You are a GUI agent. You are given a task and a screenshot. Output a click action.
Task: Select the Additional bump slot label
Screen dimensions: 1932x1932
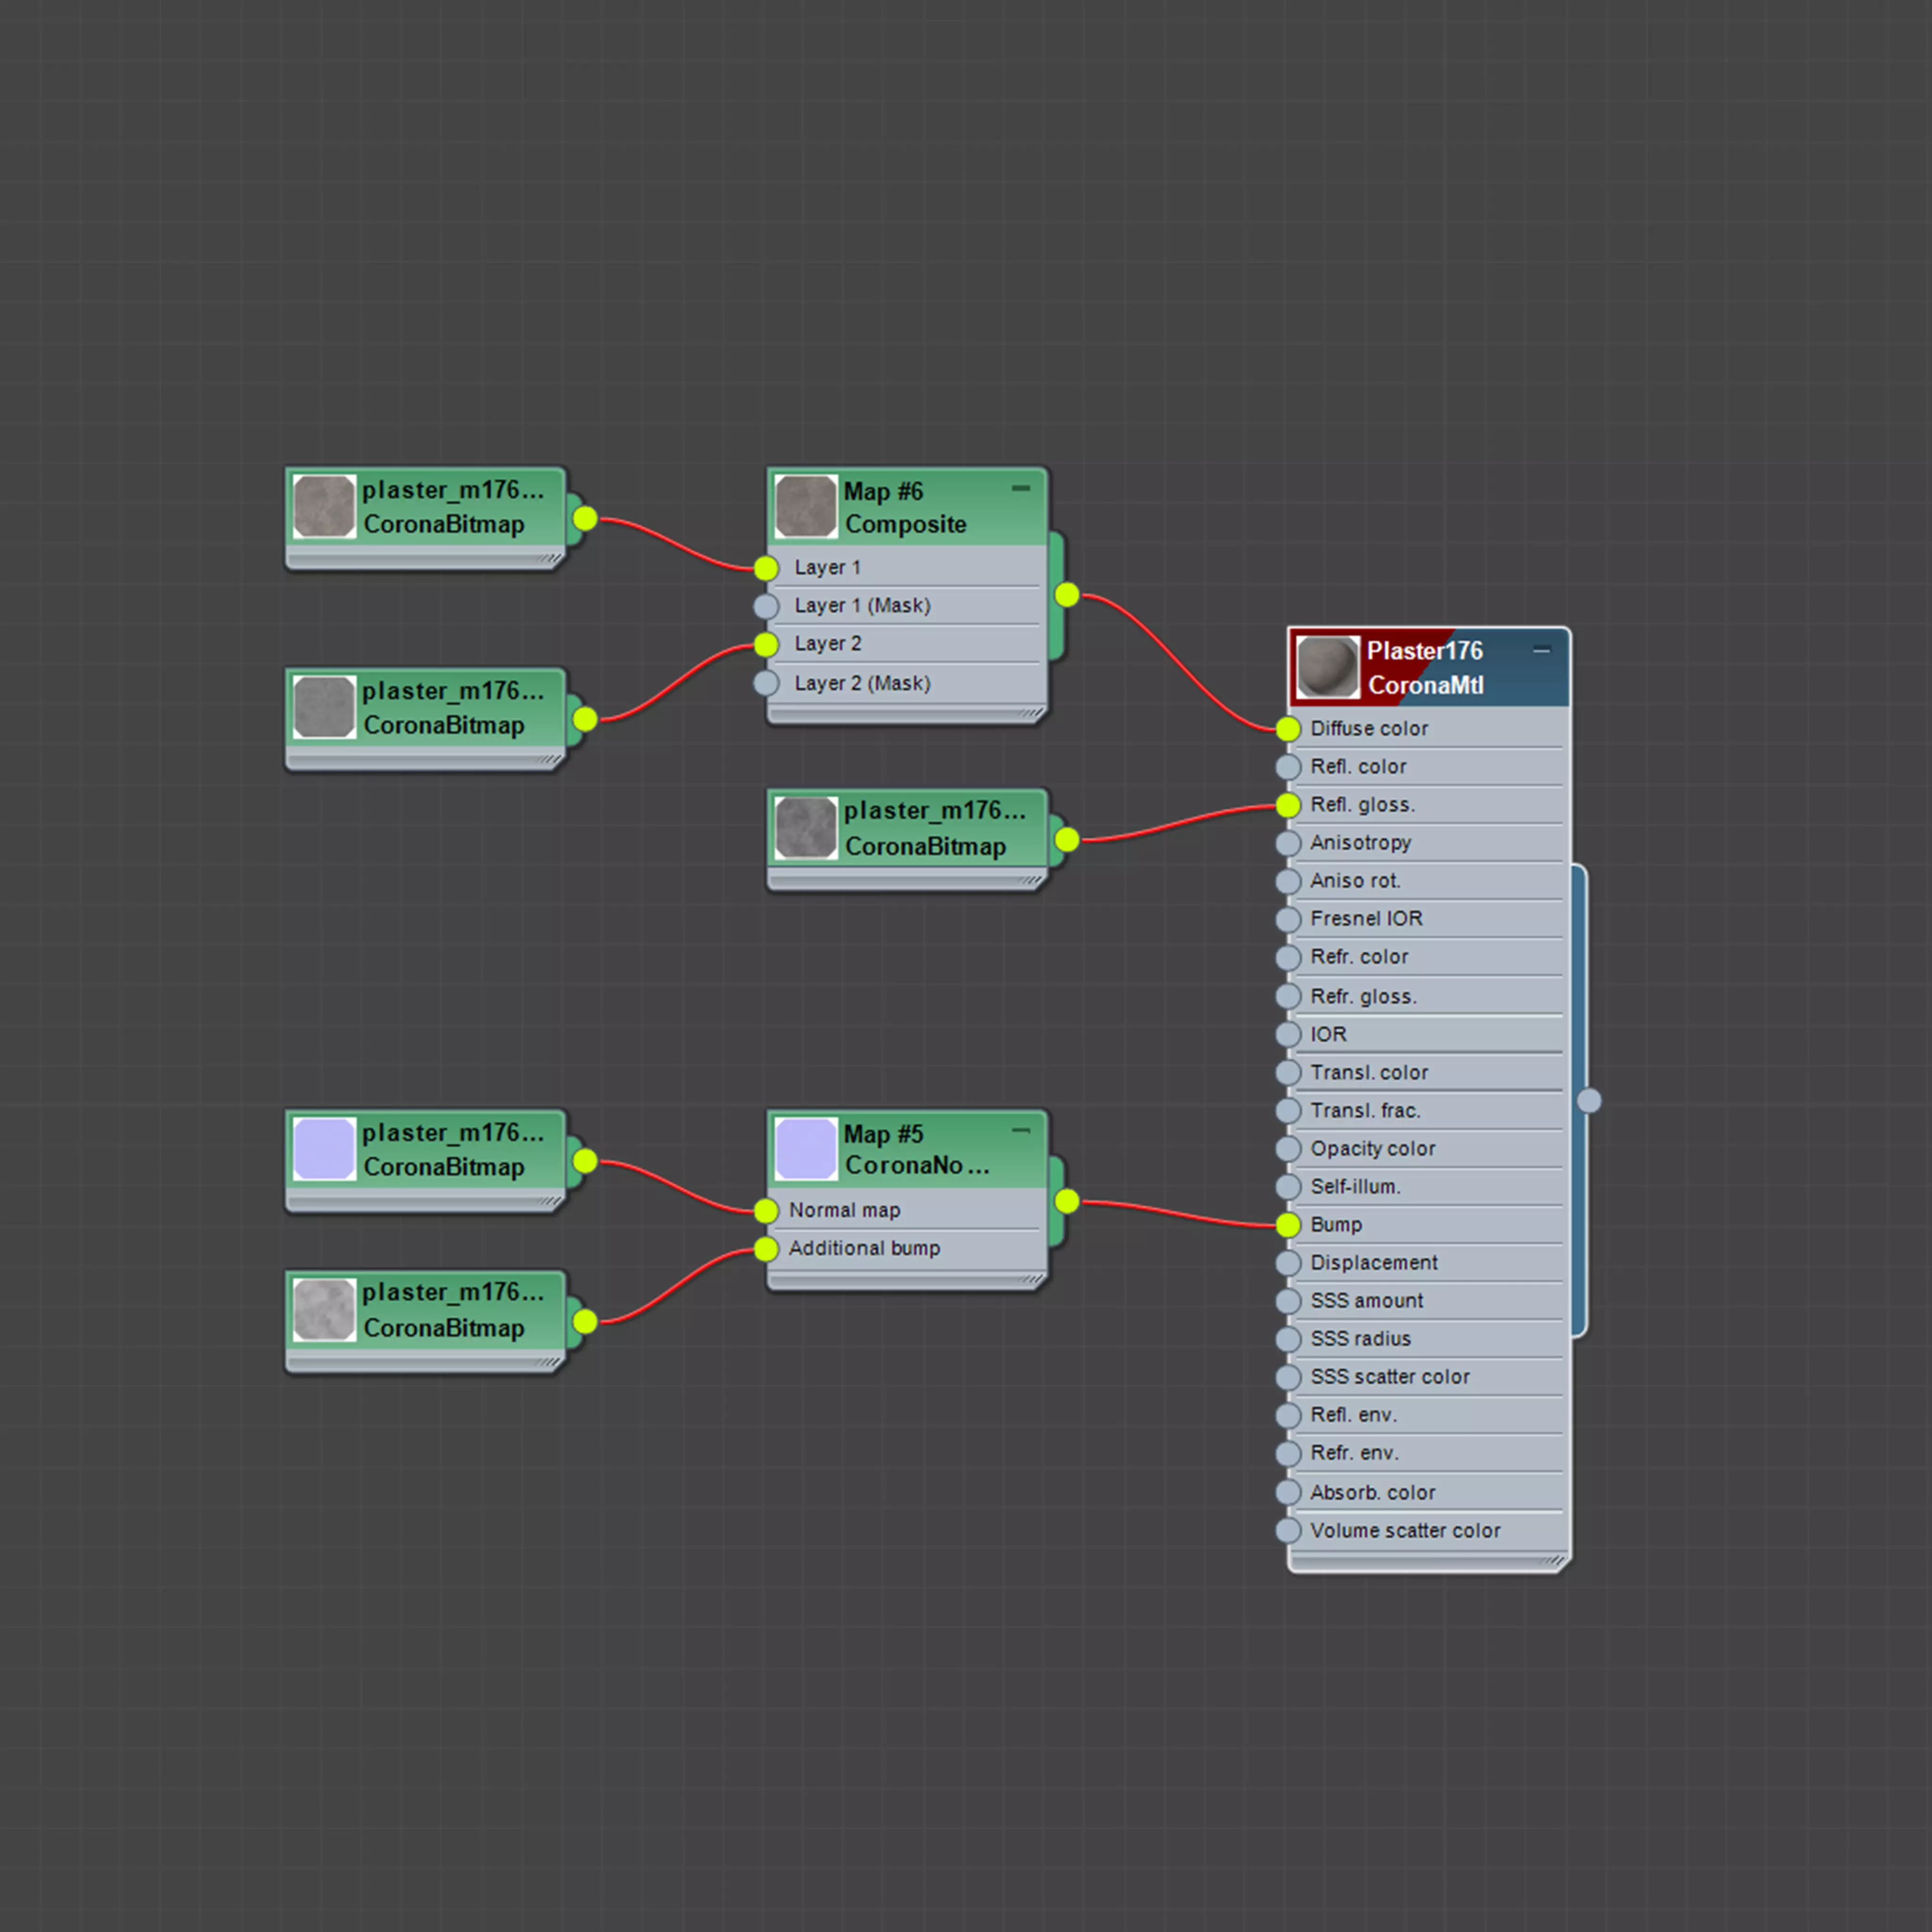tap(864, 1249)
